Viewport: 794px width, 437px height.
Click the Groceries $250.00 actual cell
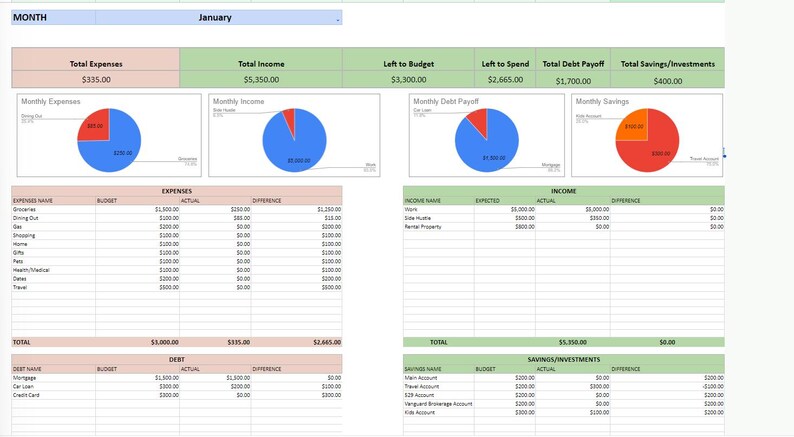click(x=215, y=209)
